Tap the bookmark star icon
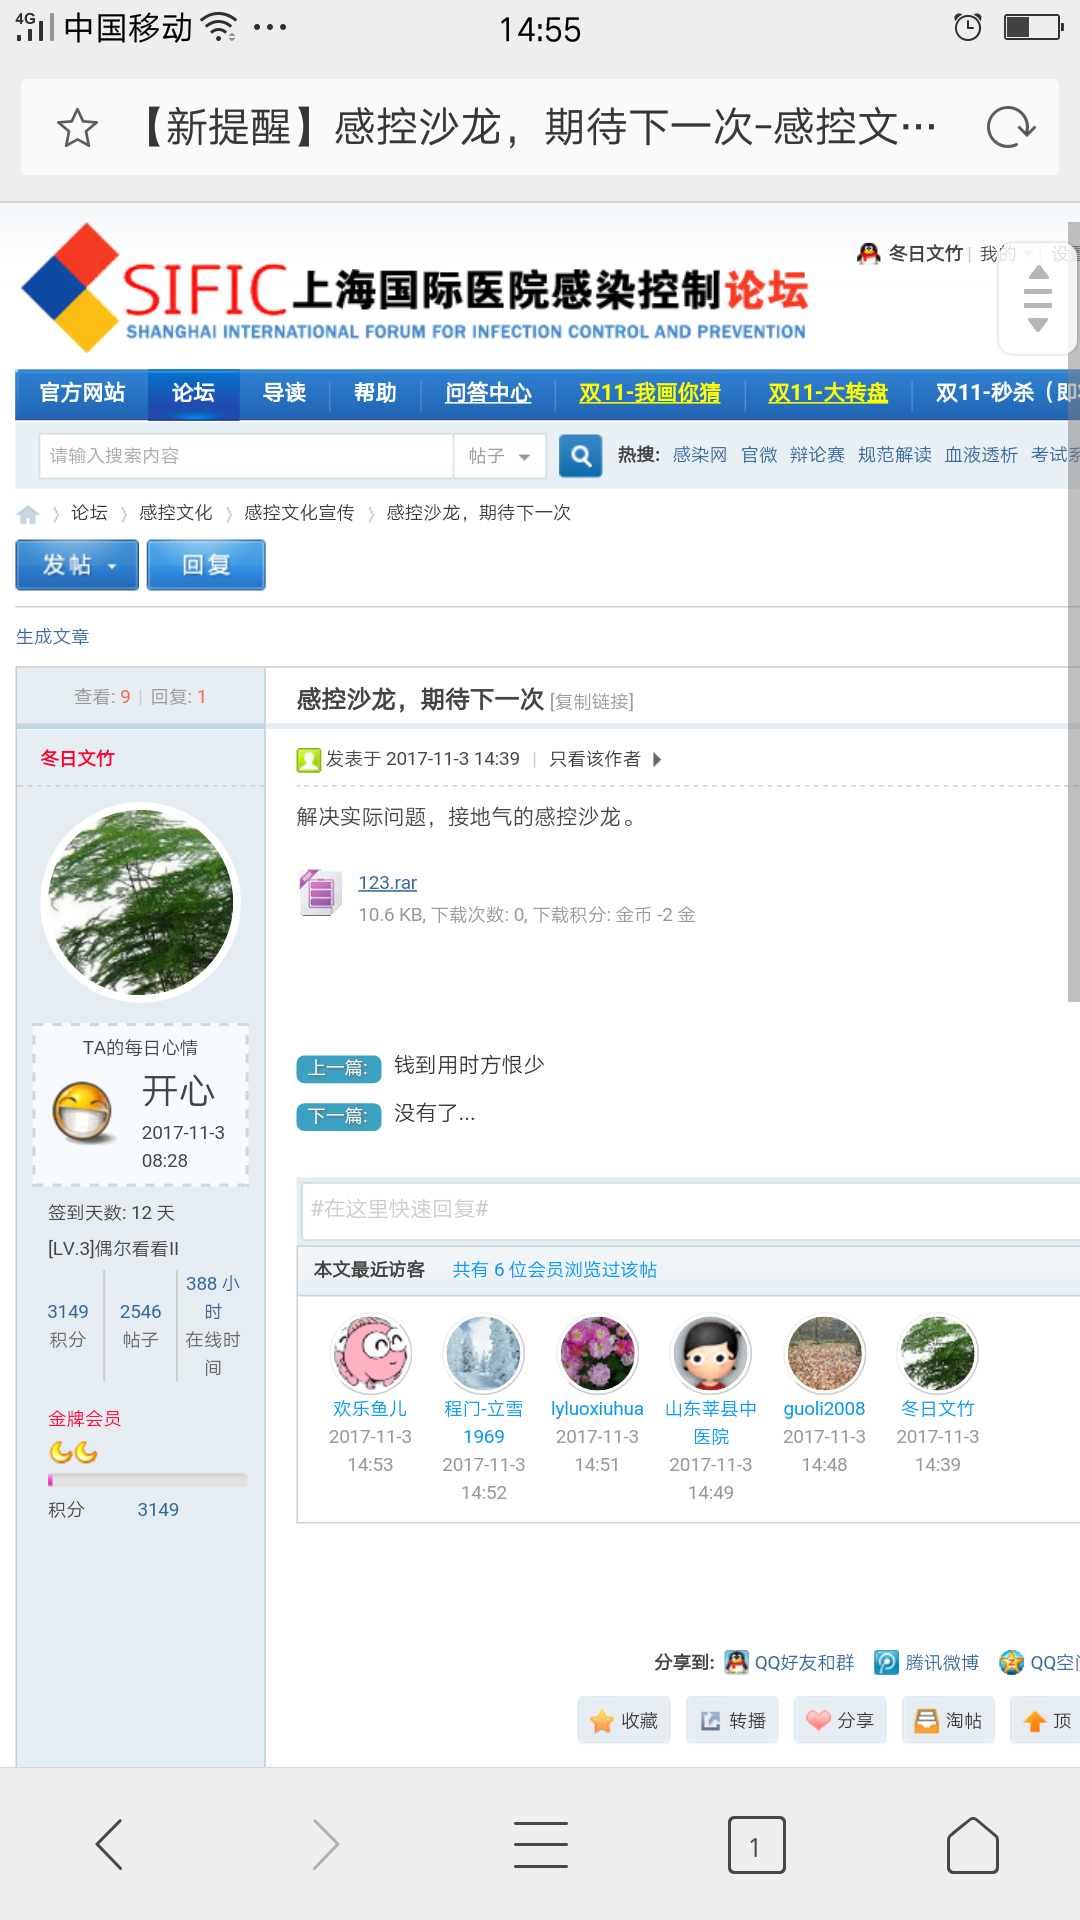This screenshot has width=1080, height=1920. [x=77, y=129]
